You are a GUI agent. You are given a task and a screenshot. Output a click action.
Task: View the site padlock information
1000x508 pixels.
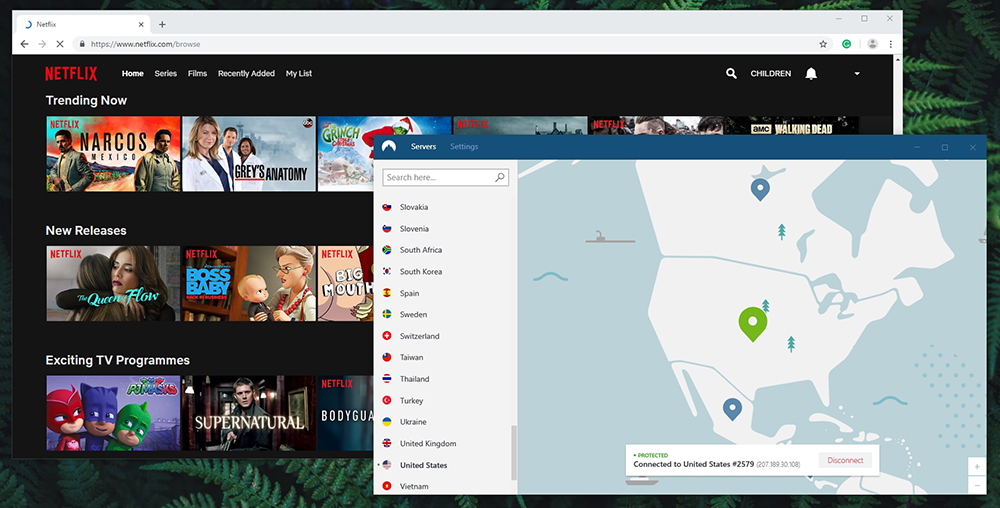[x=82, y=44]
